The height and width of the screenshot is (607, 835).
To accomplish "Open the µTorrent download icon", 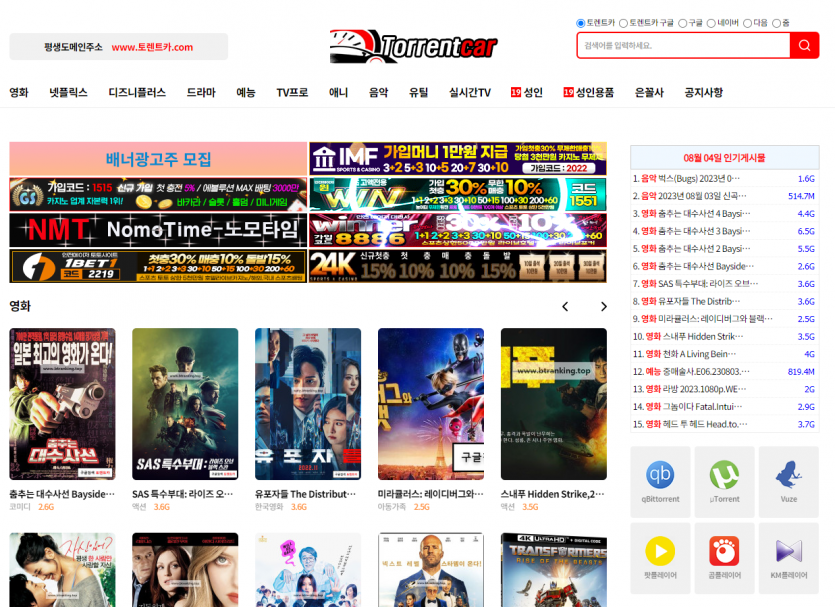I will [x=724, y=476].
